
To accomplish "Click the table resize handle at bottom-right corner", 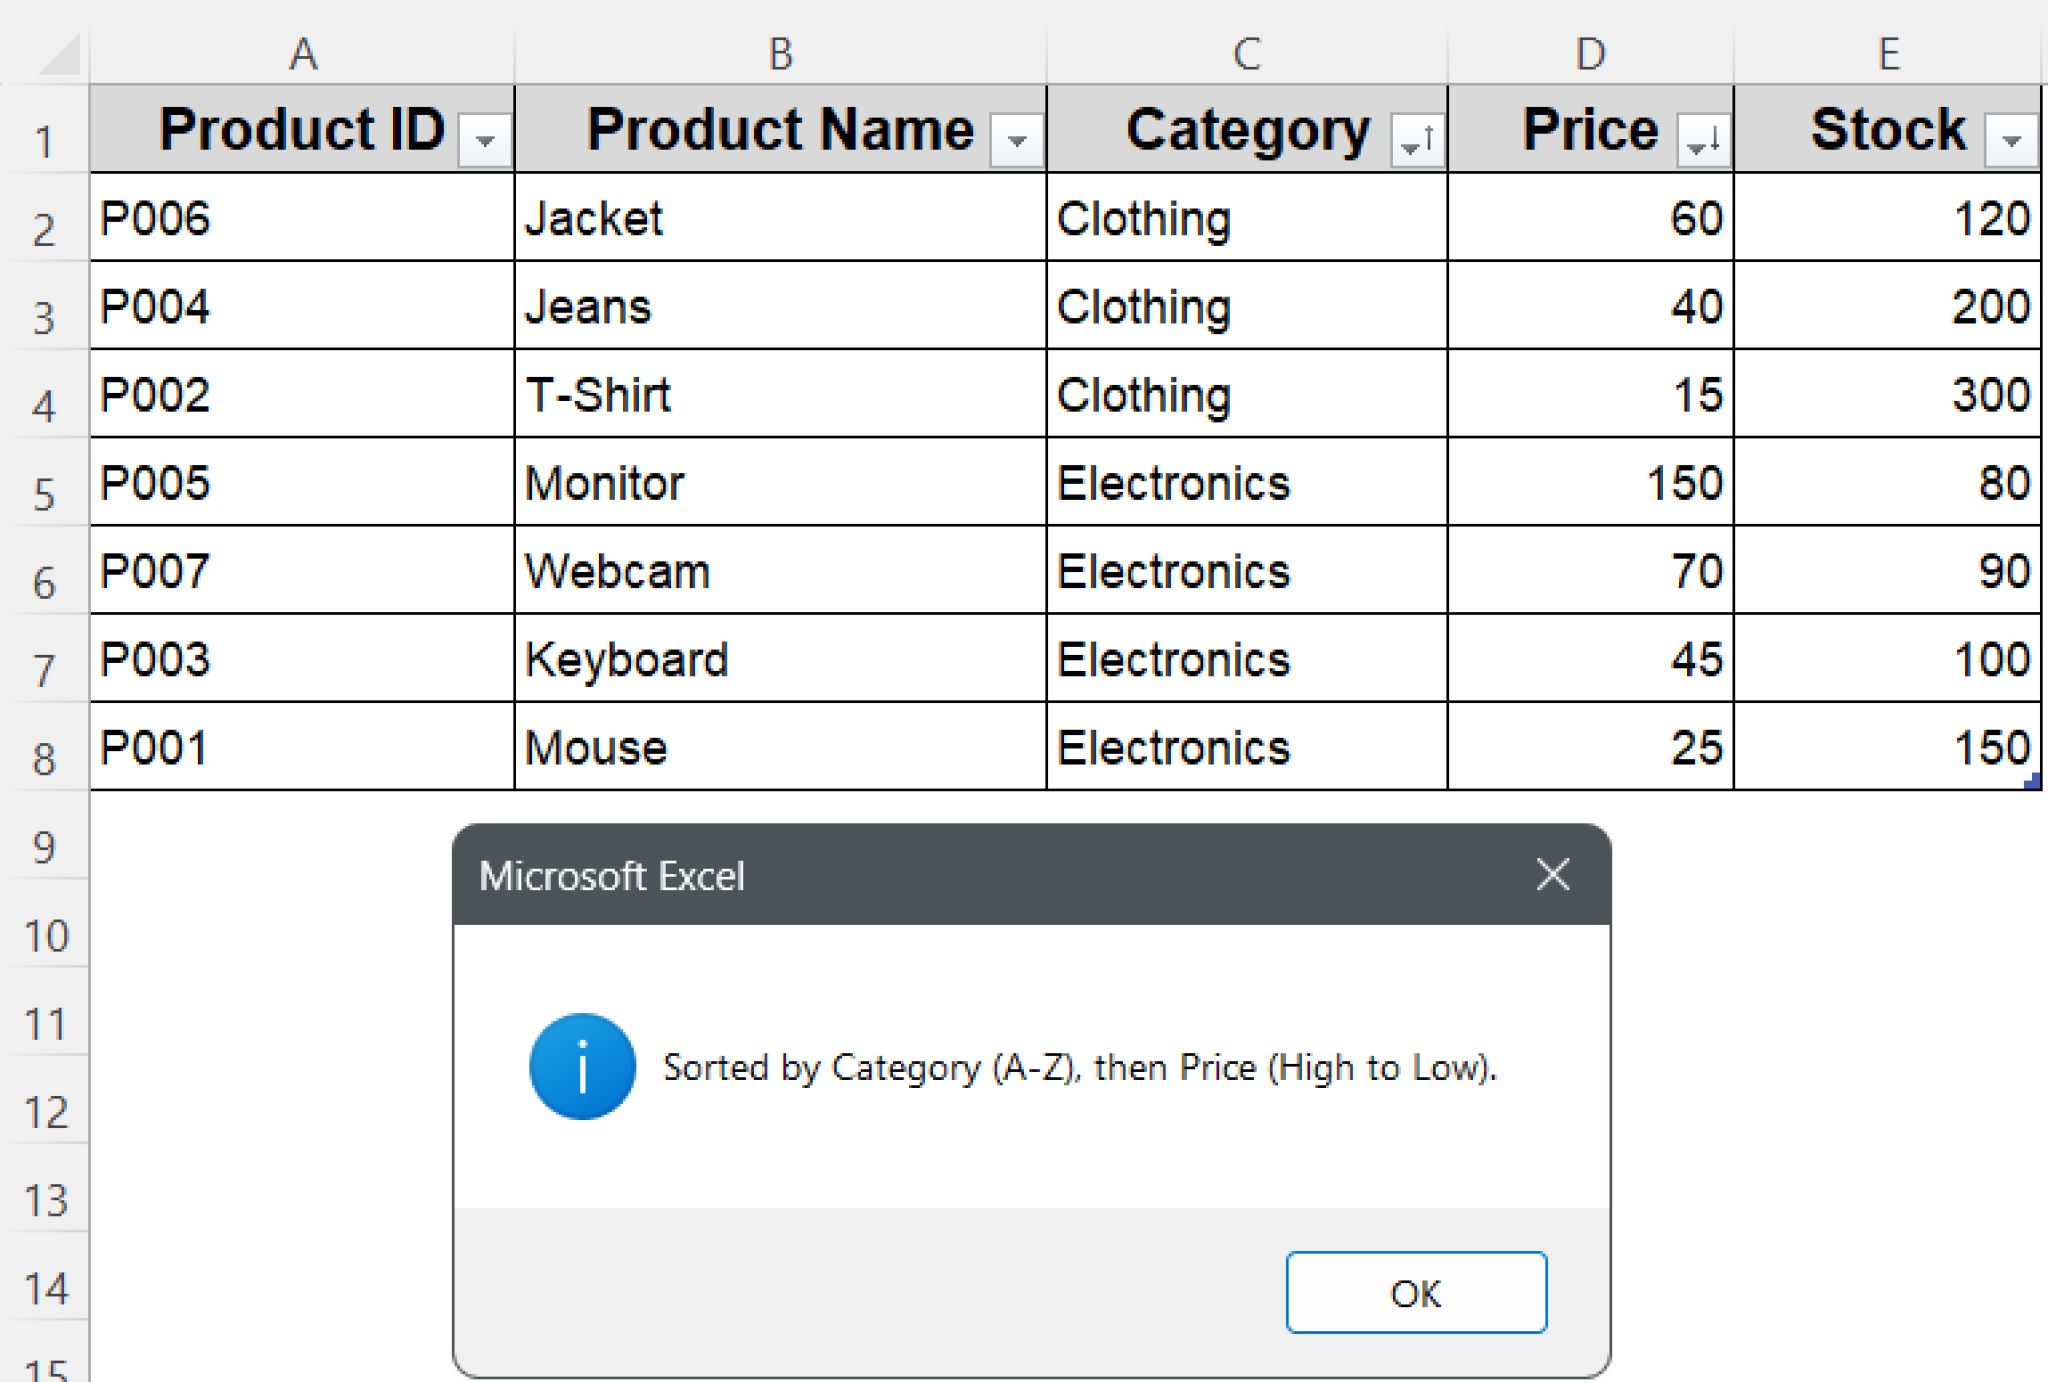I will tap(2032, 782).
